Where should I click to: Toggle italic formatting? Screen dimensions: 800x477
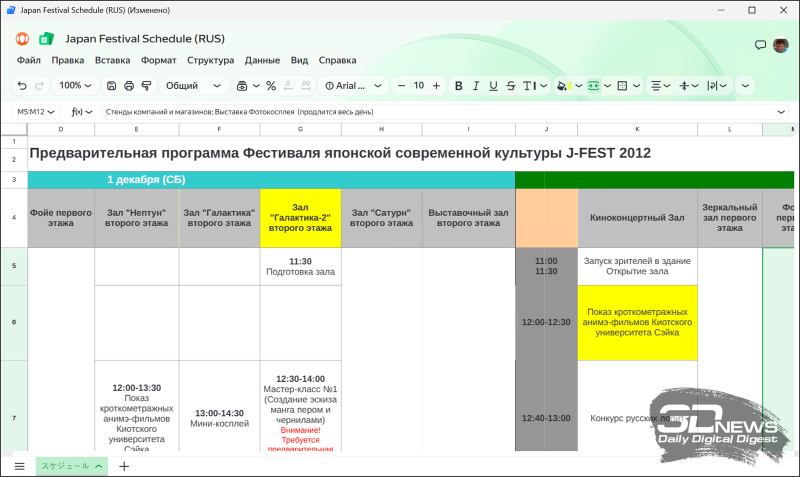476,86
